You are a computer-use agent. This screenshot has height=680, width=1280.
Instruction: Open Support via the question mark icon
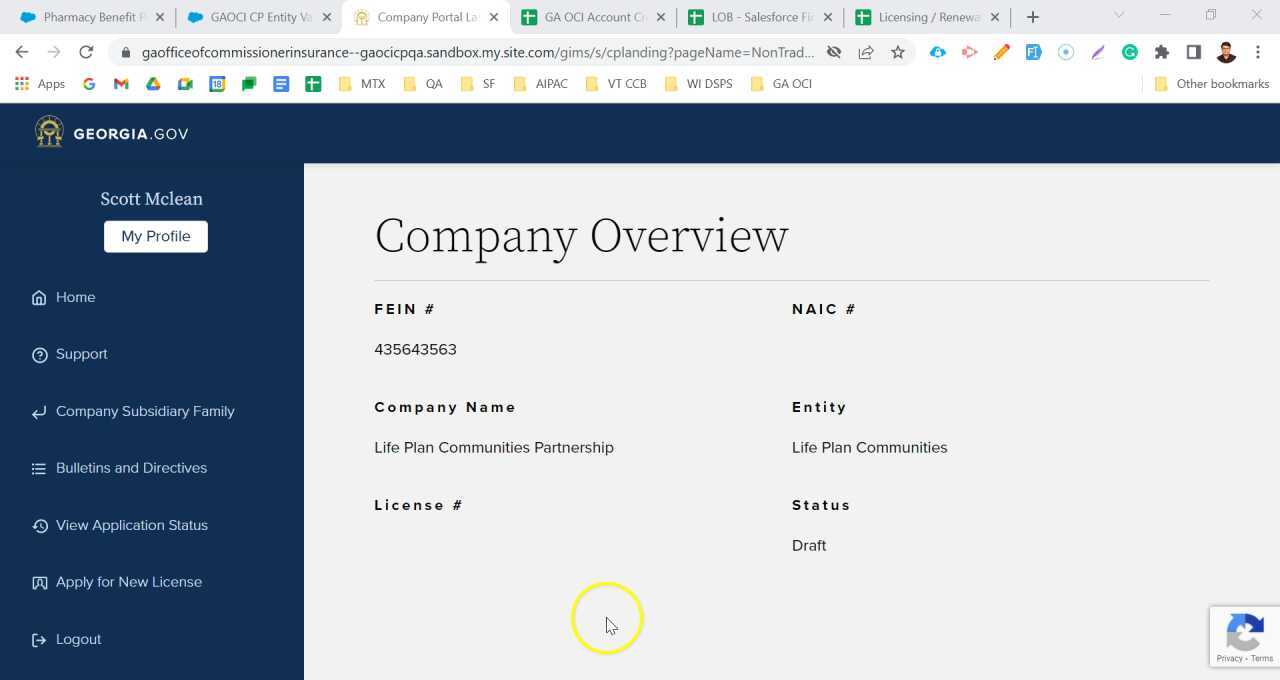pos(38,354)
